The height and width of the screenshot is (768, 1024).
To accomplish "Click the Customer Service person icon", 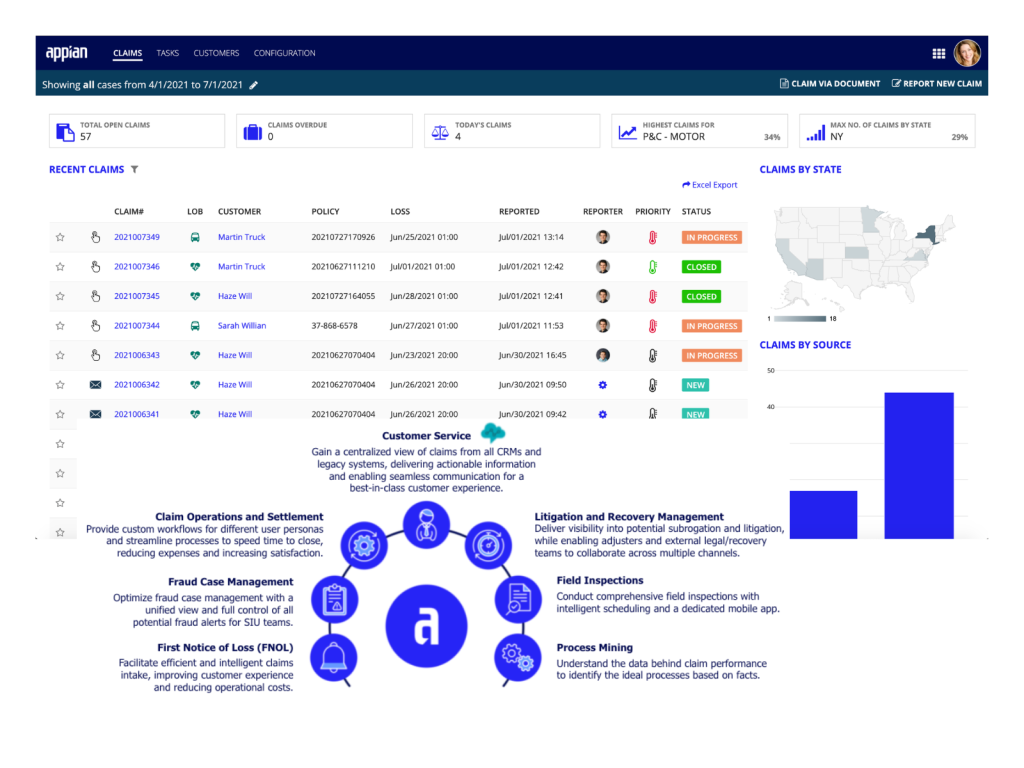I will coord(426,525).
